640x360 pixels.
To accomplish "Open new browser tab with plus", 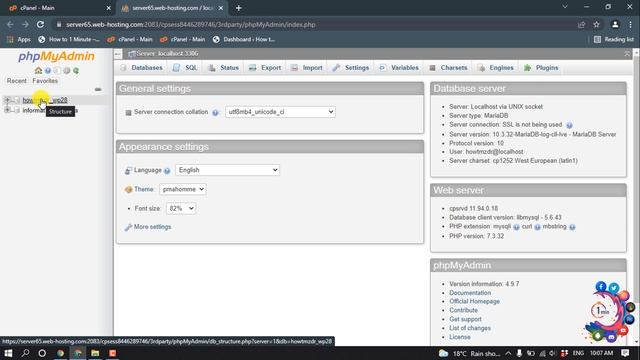I will point(239,8).
